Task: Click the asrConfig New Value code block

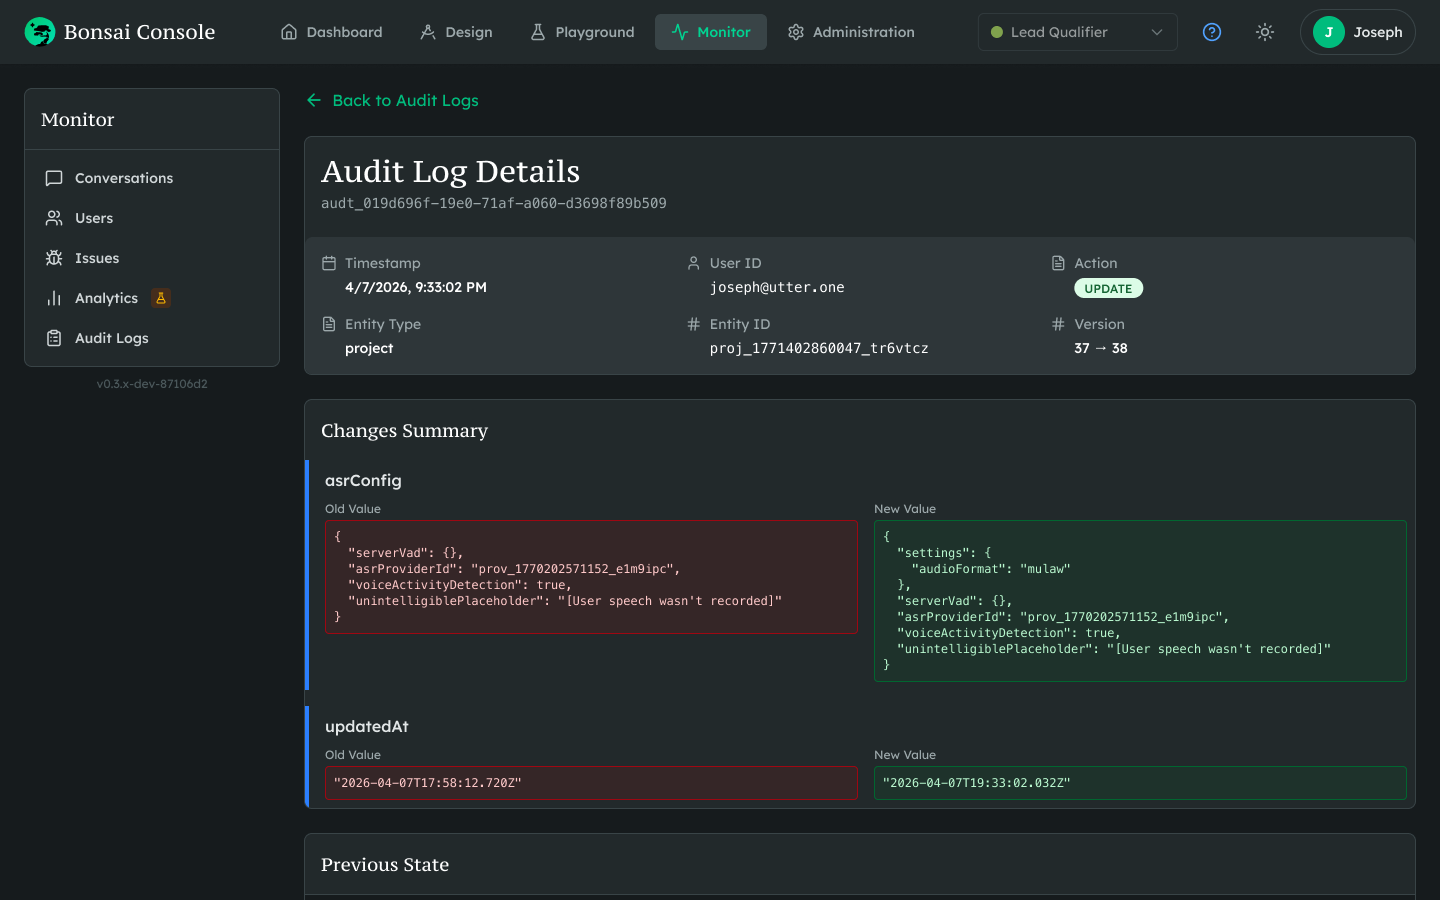Action: coord(1140,601)
